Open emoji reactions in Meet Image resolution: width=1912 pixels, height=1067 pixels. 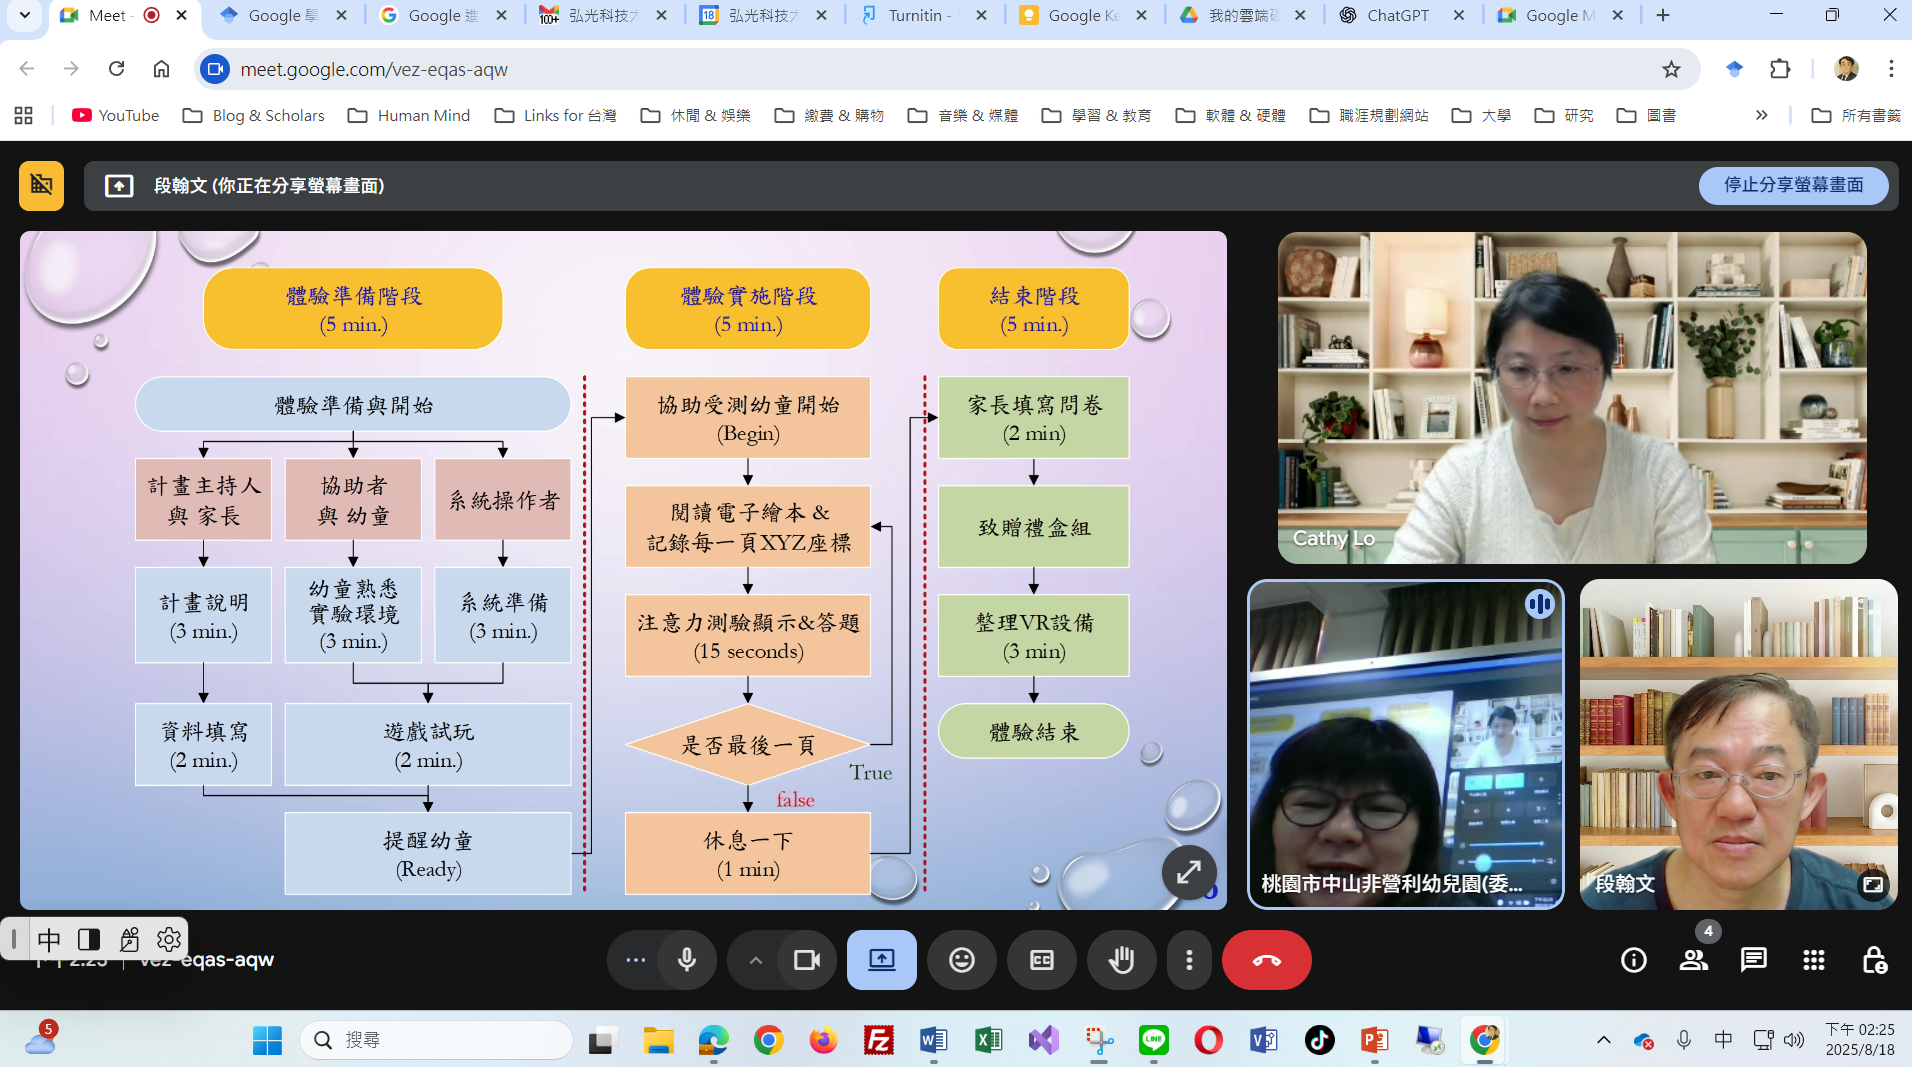[x=961, y=960]
